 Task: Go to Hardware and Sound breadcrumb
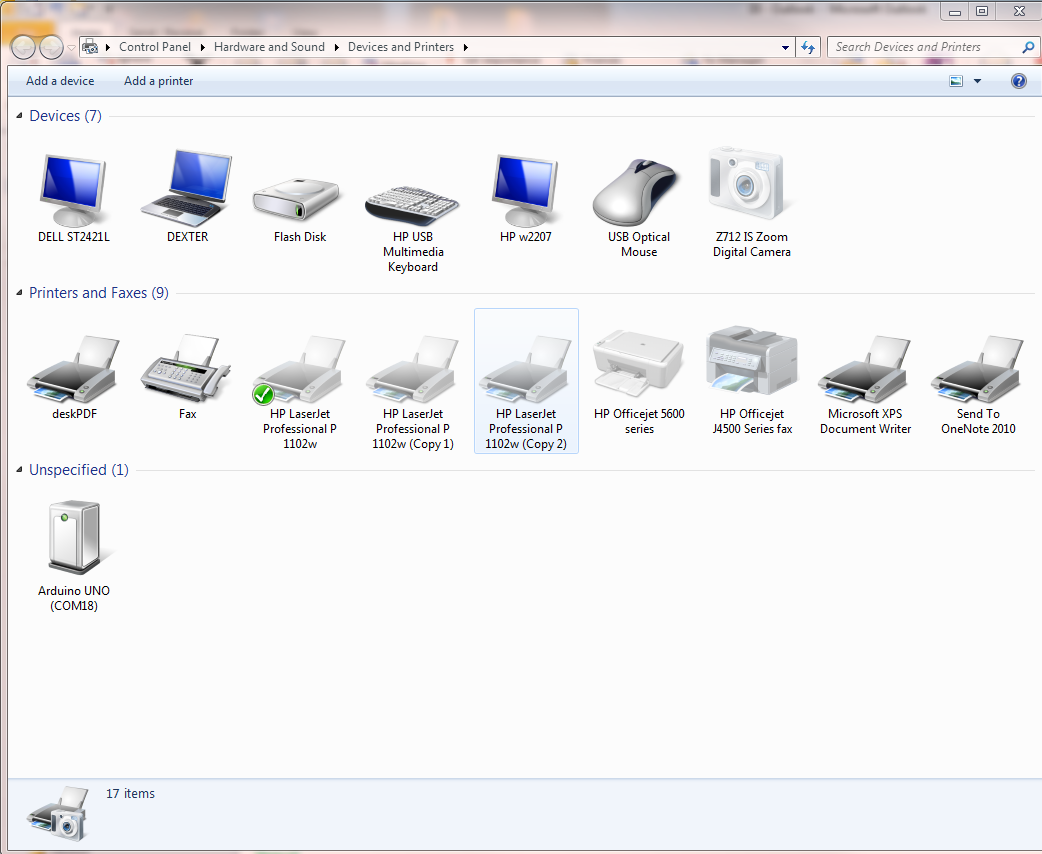(x=269, y=47)
